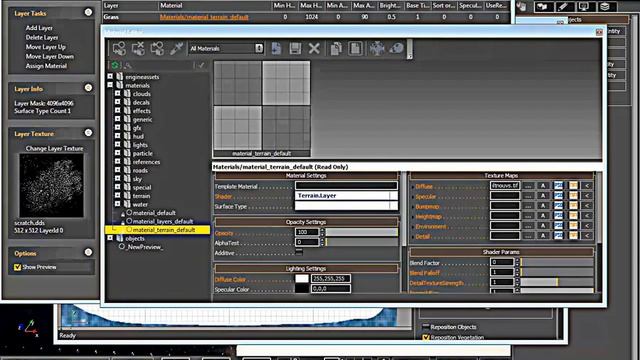Click the arrow button in Bumpmap row

pos(587,206)
